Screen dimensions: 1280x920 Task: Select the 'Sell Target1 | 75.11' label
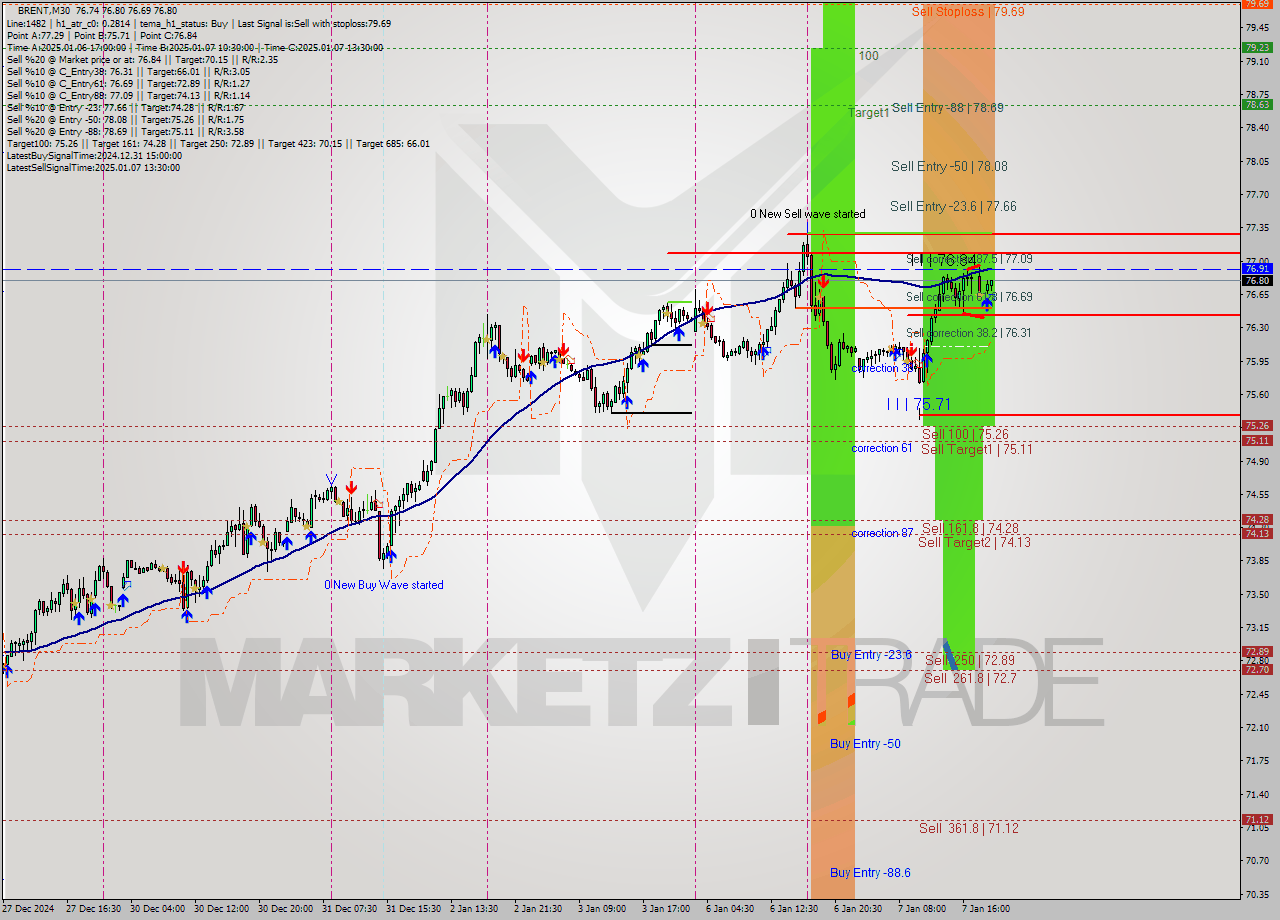976,449
